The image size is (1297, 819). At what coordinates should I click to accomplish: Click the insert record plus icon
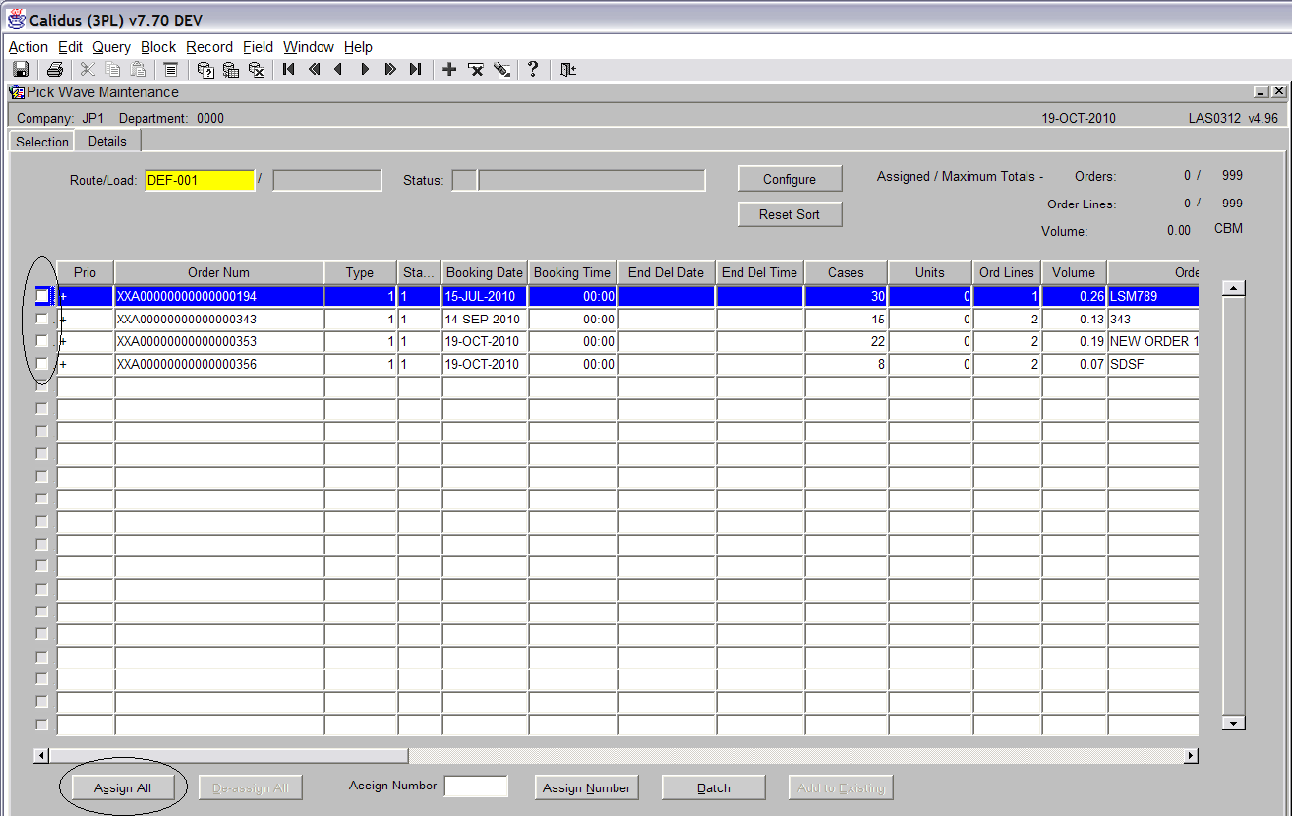(449, 69)
